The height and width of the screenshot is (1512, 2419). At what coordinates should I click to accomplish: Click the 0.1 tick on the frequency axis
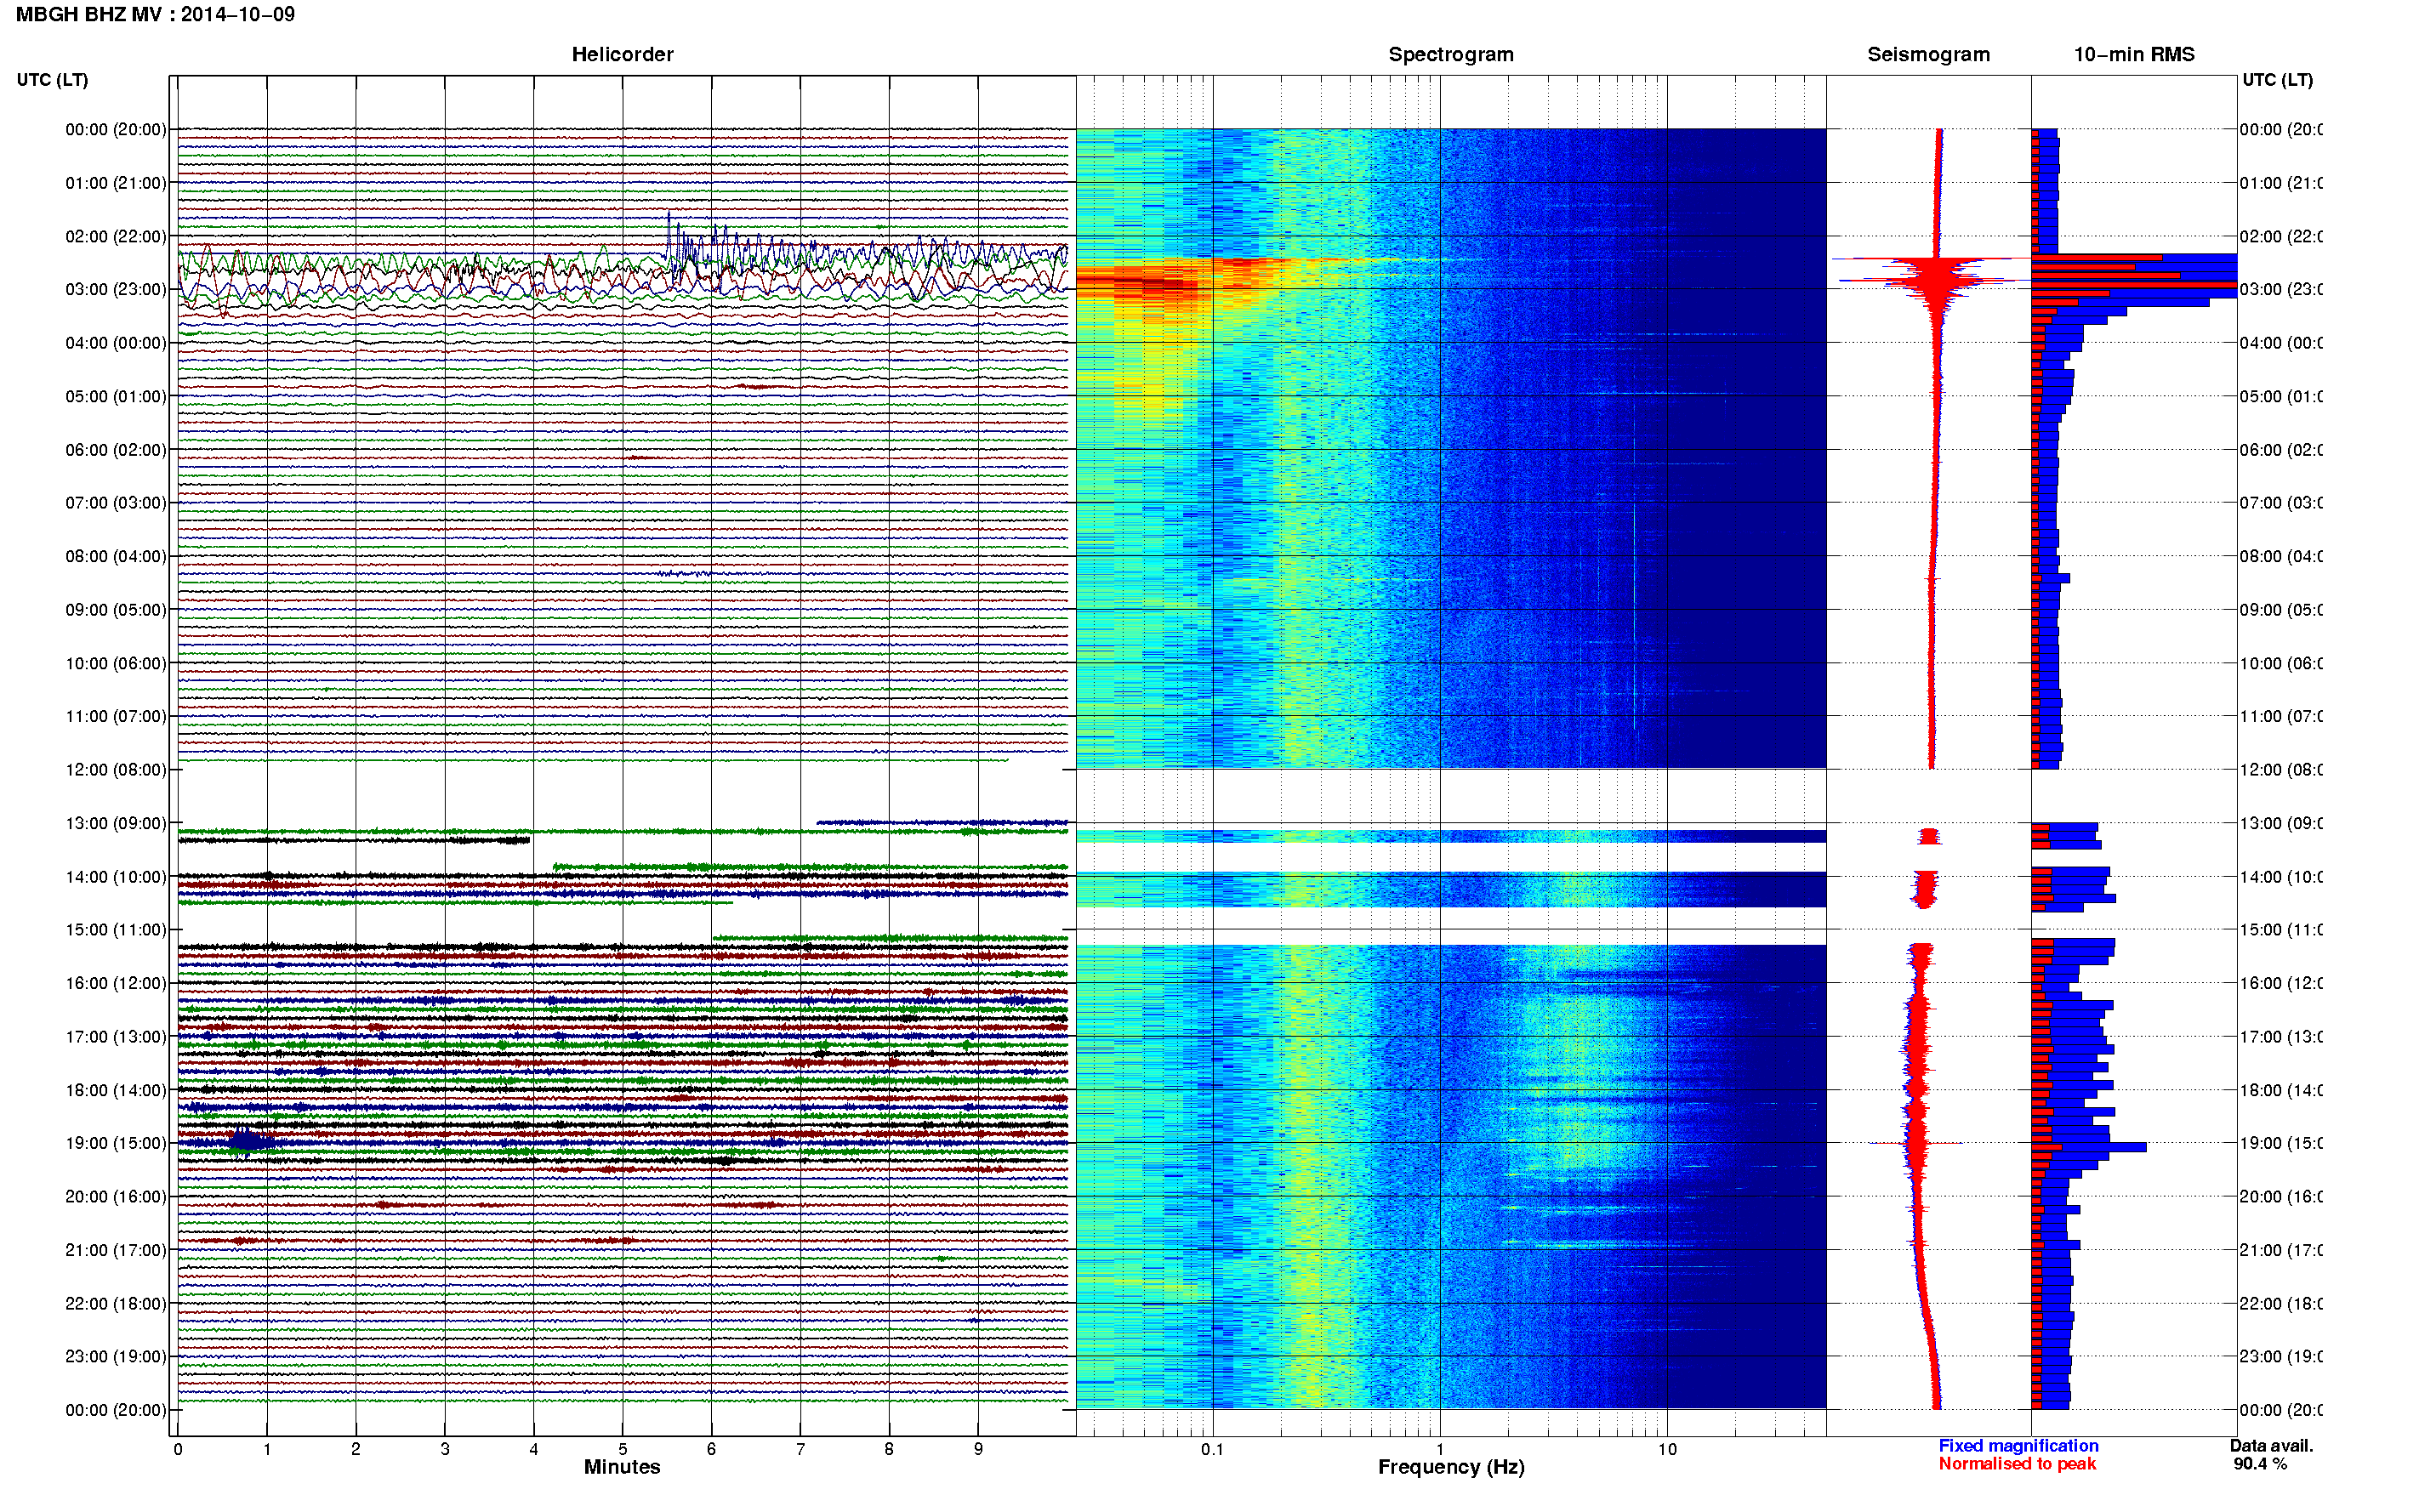(x=1212, y=1449)
